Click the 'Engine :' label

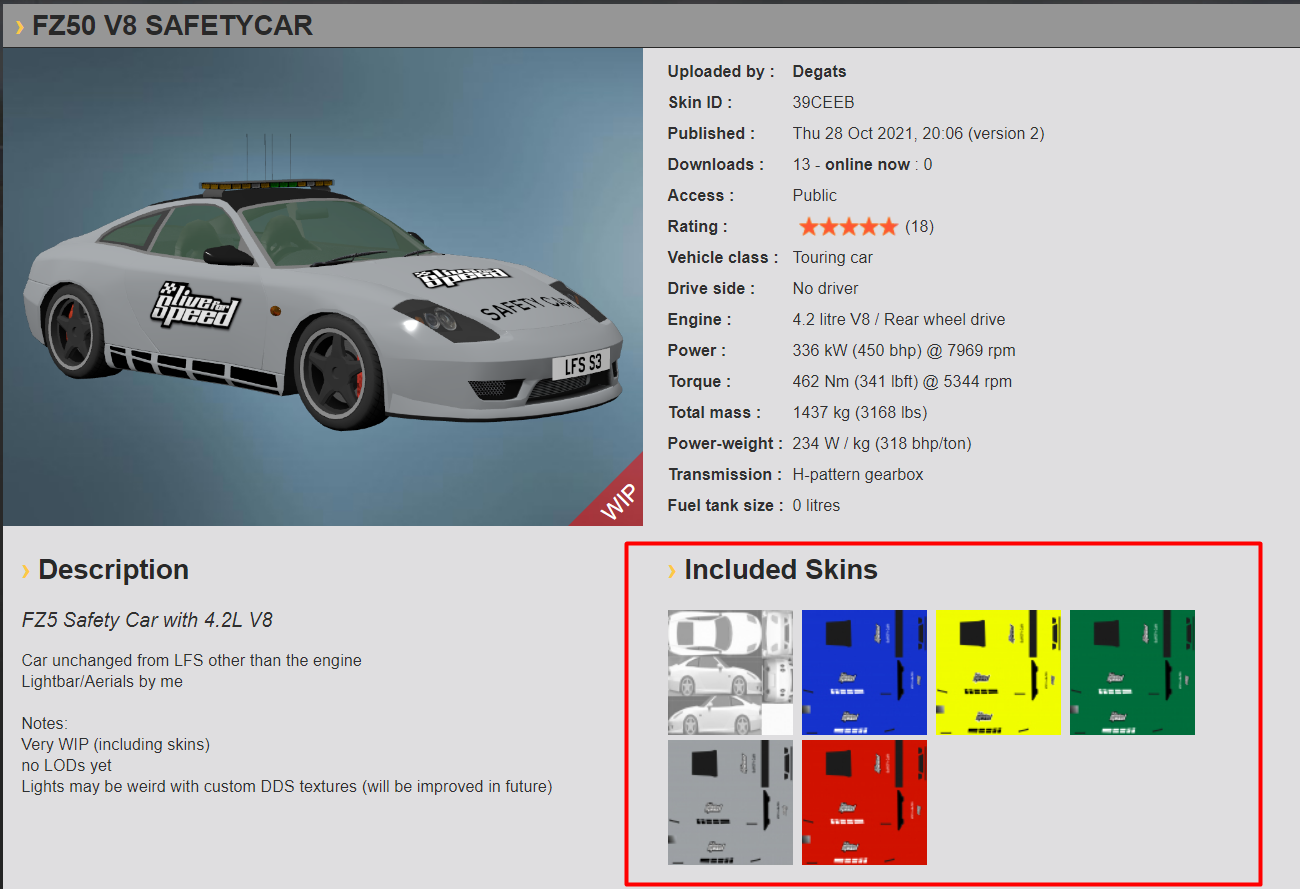pos(700,320)
